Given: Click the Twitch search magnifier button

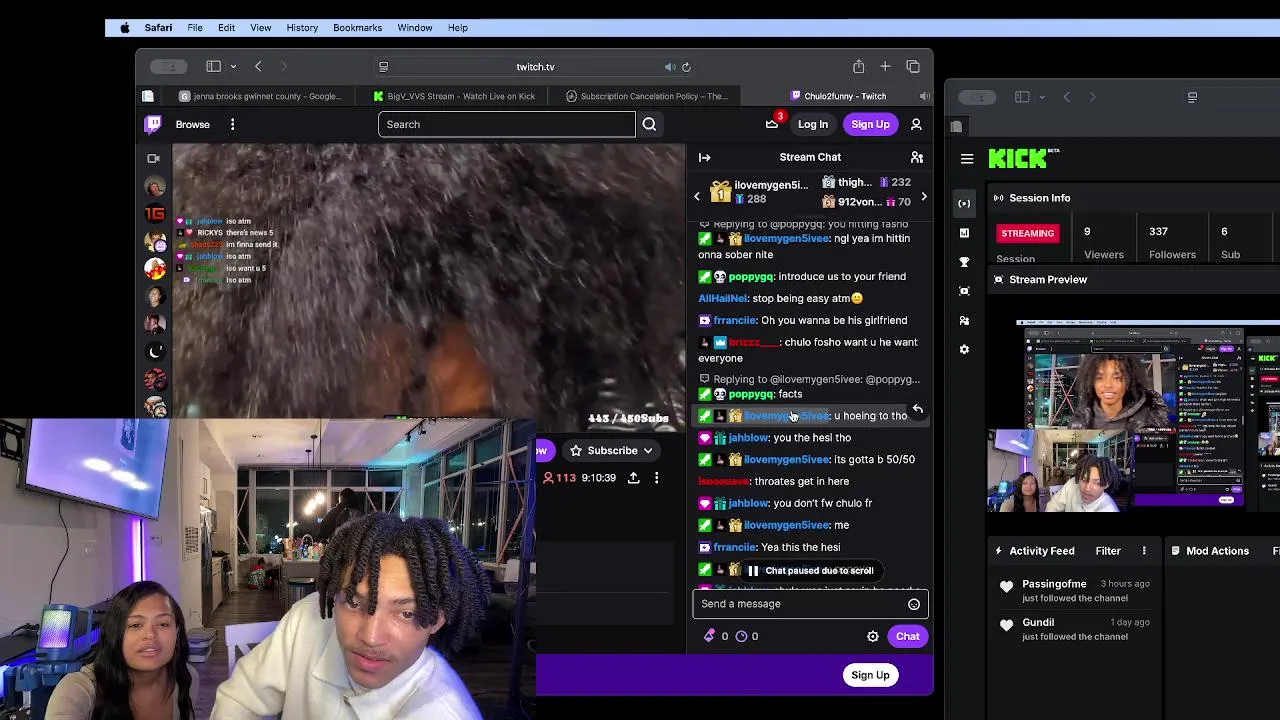Looking at the screenshot, I should click(x=649, y=124).
